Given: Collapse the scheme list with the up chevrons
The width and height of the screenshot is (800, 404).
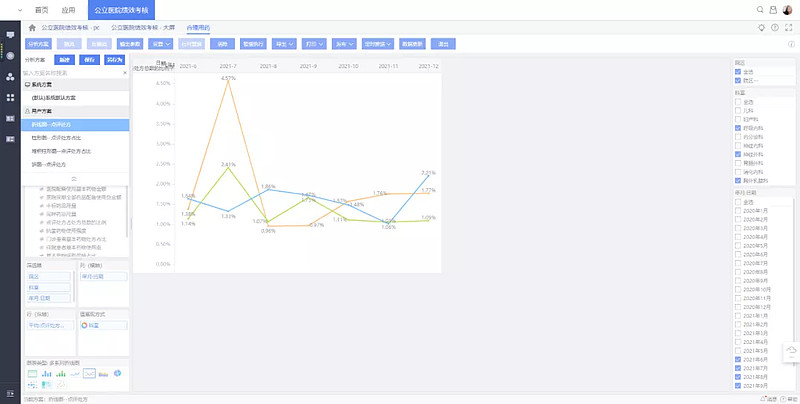Looking at the screenshot, I should click(x=74, y=179).
